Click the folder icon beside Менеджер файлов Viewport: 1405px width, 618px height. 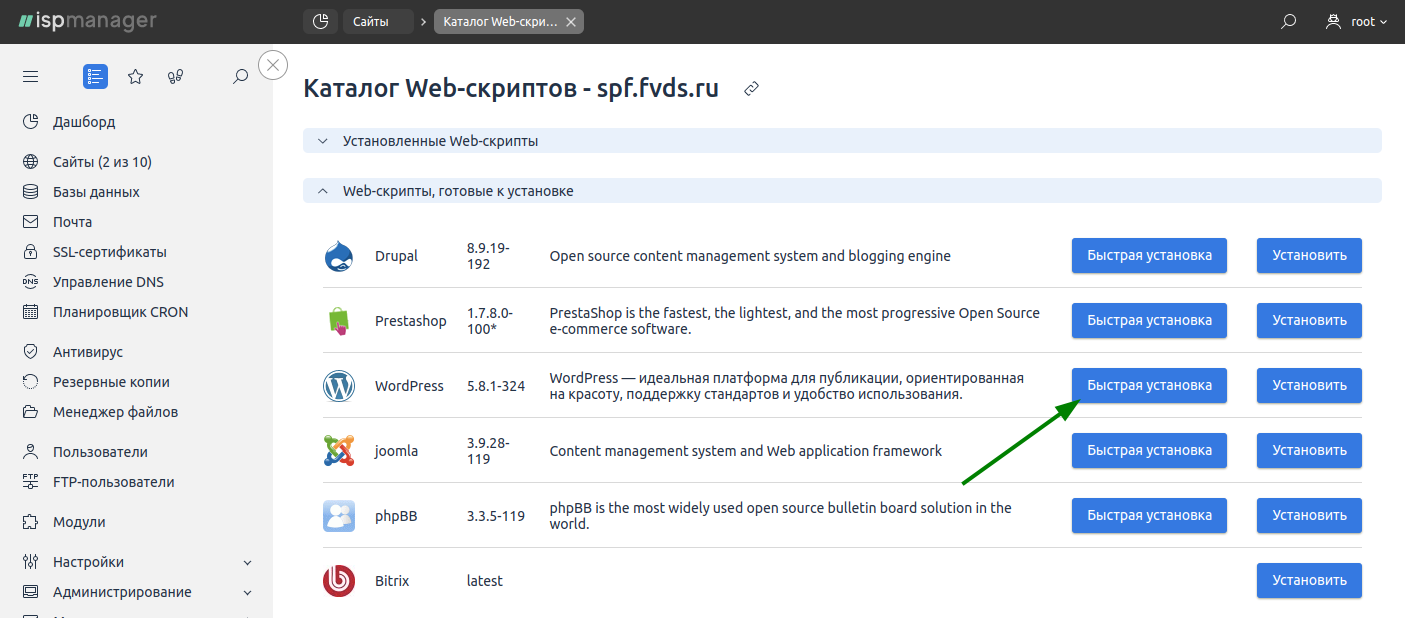tap(30, 412)
